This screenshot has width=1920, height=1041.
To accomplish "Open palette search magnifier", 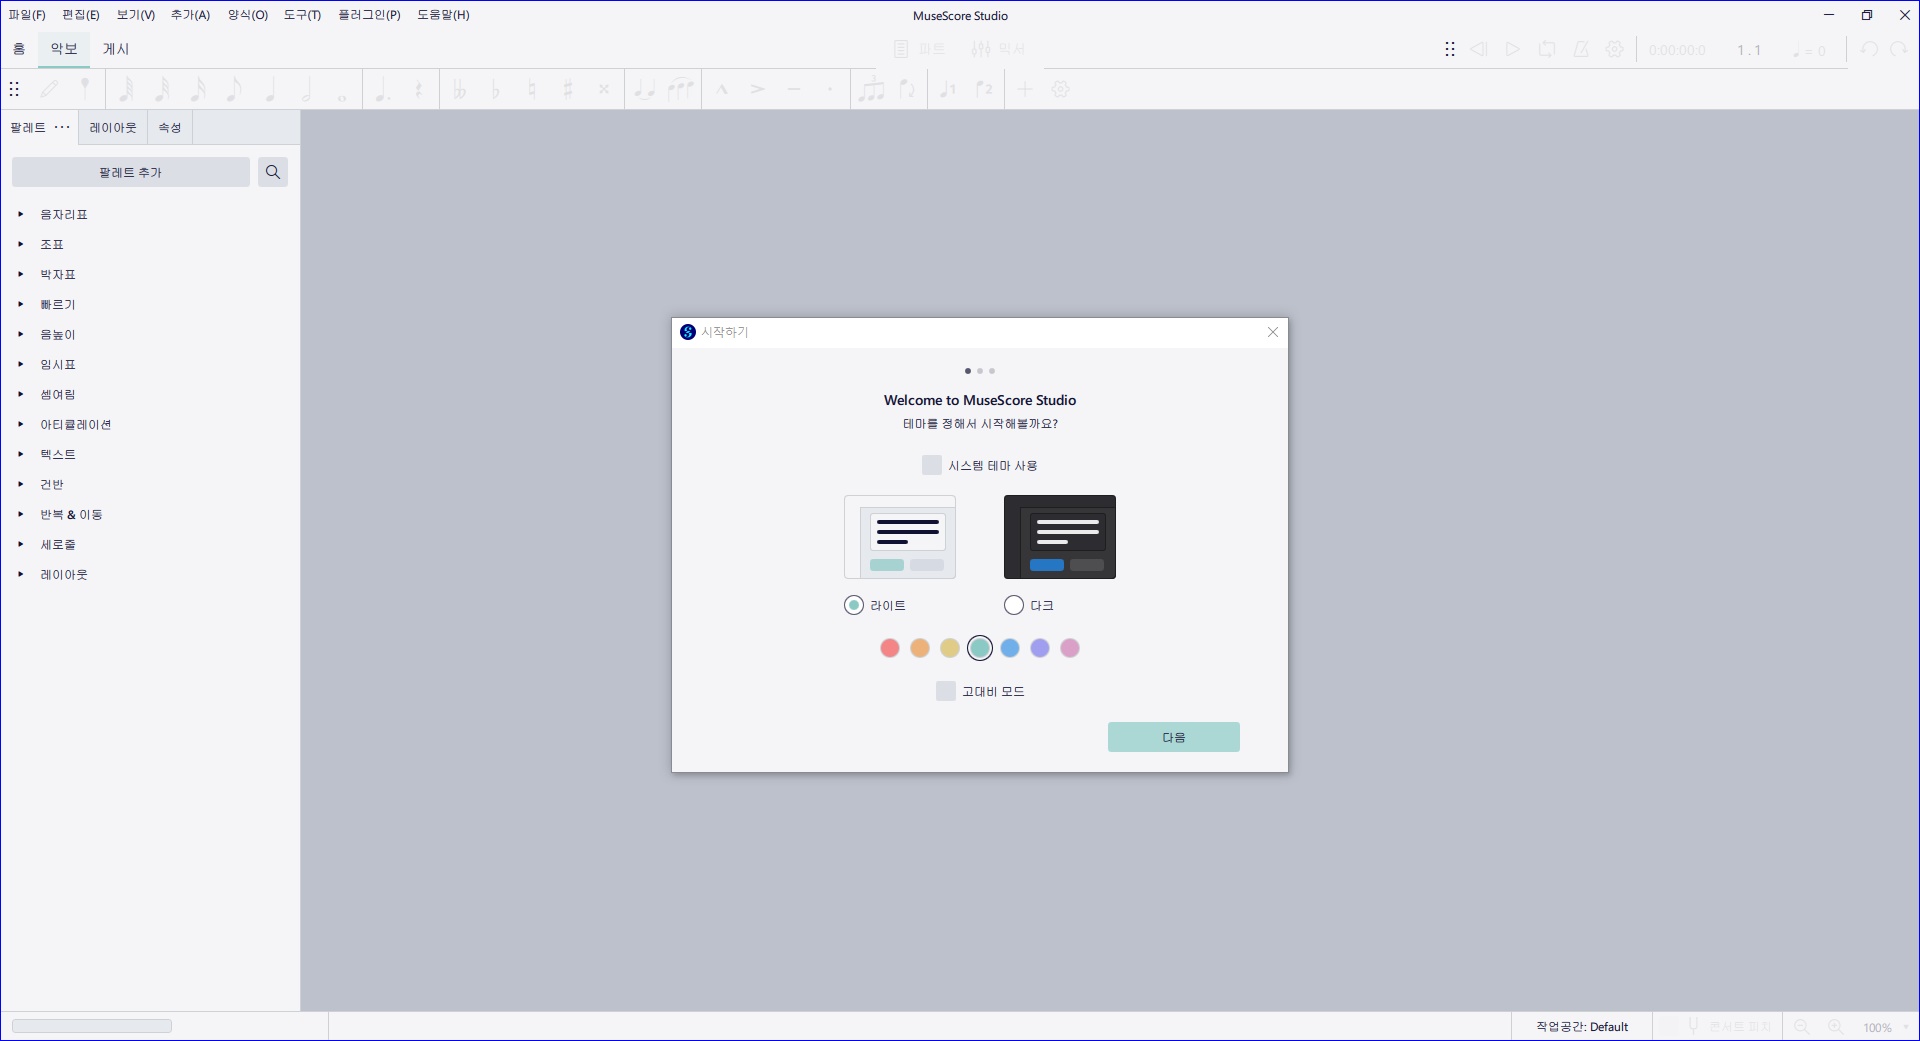I will 273,172.
